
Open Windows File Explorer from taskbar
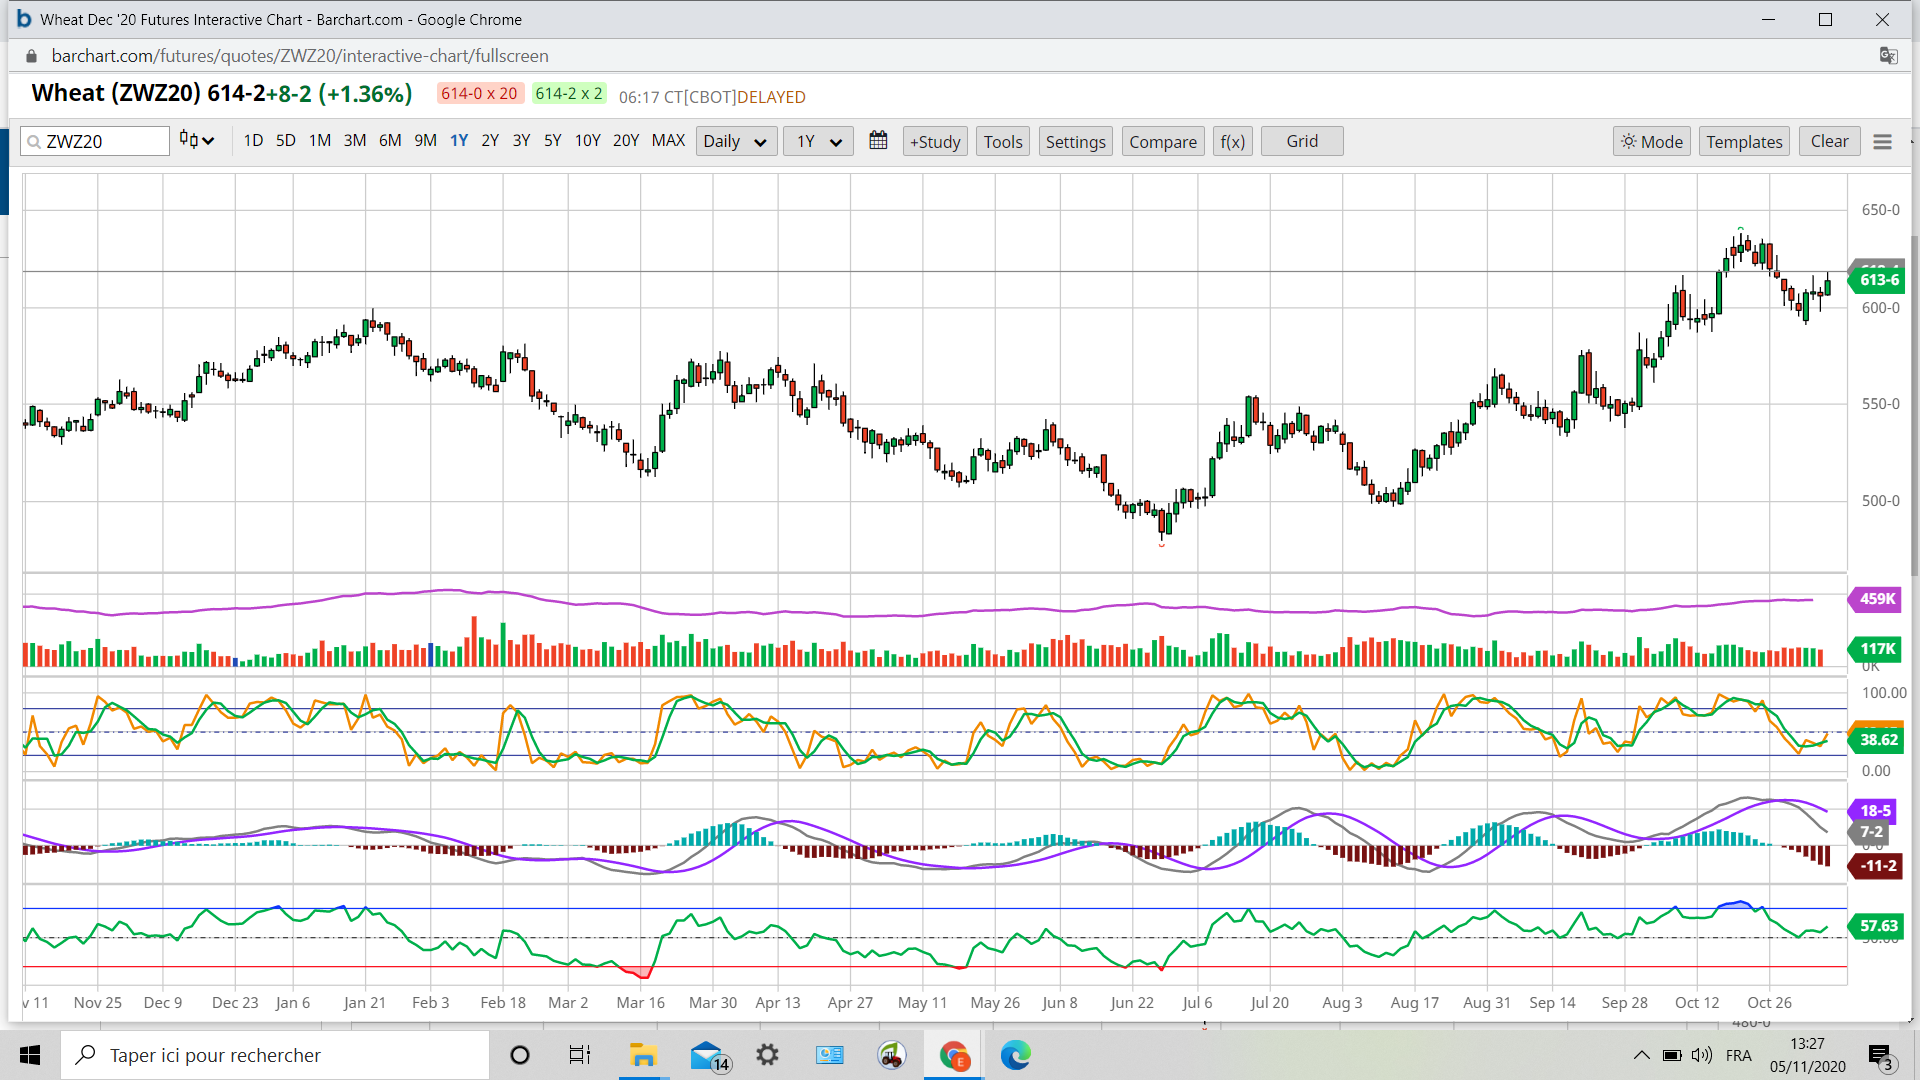point(642,1055)
